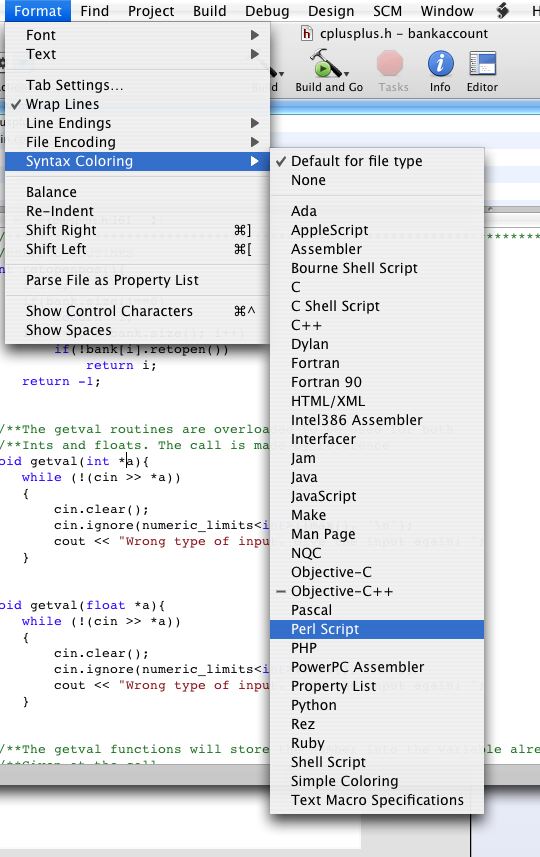Choose Objective-C syntax coloring
Screen dimensions: 540x857
[377, 572]
